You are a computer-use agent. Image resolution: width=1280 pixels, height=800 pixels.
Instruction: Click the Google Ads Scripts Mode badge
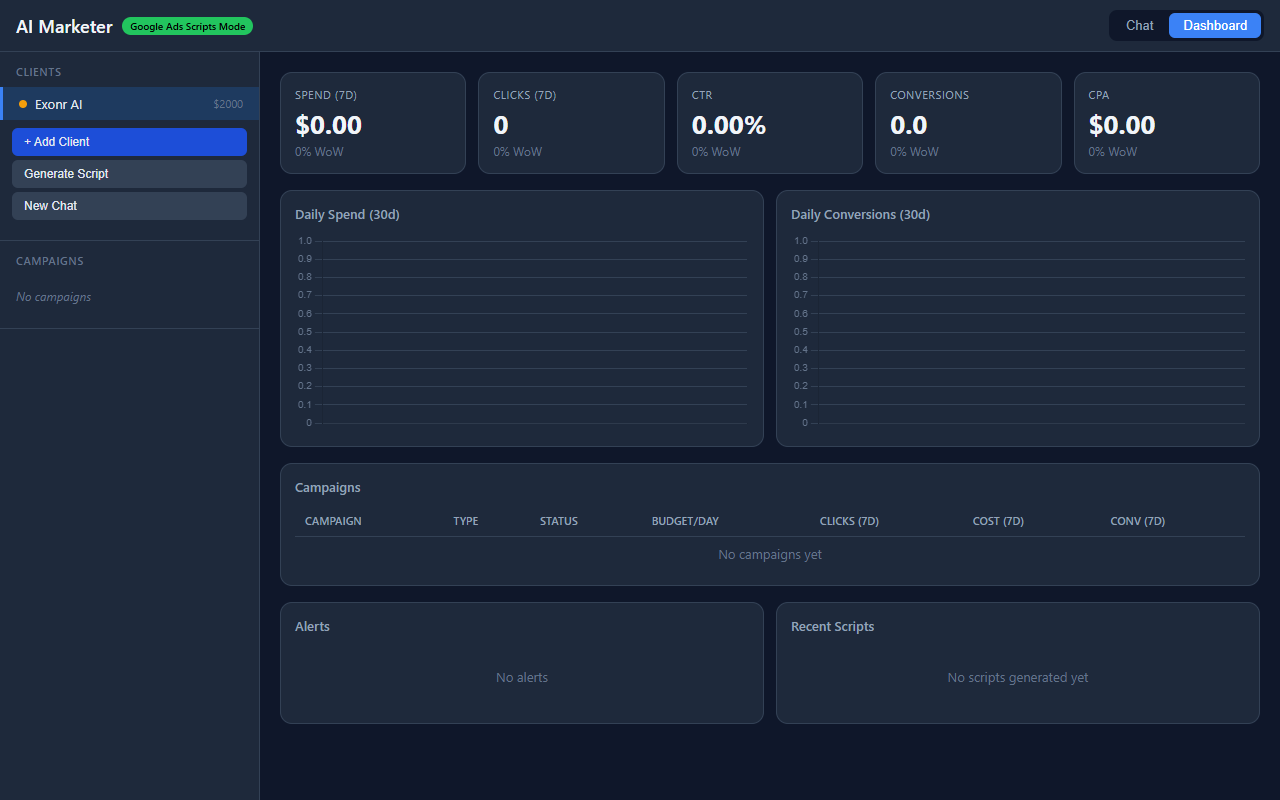[187, 26]
